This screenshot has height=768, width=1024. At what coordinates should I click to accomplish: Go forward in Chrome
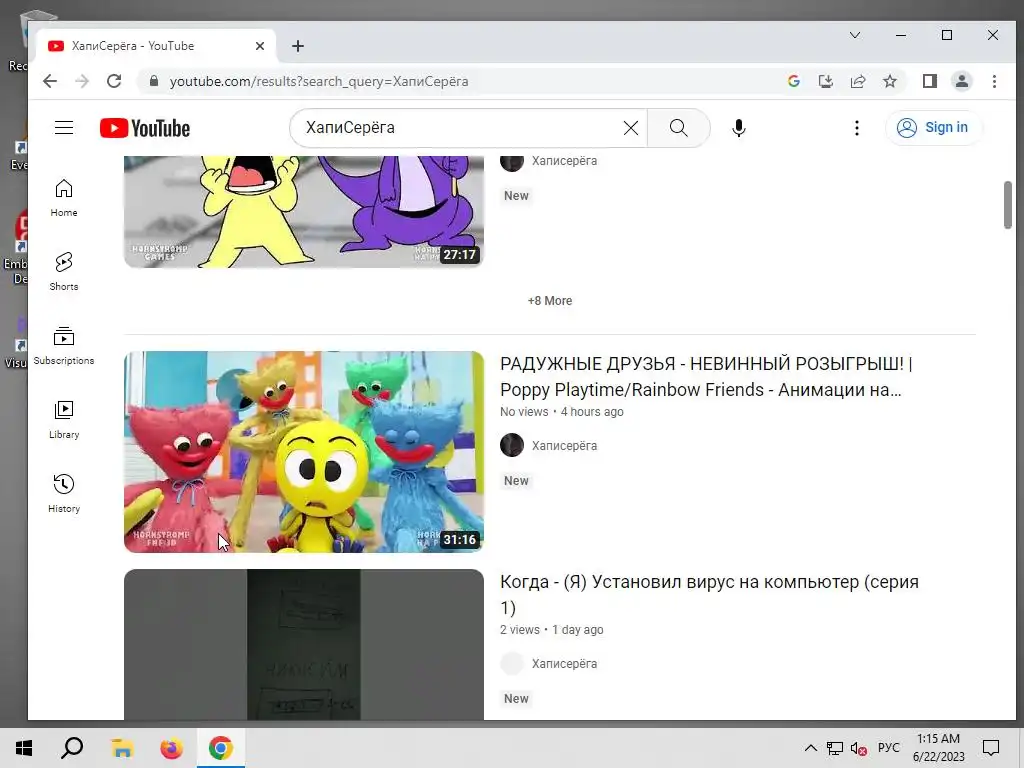click(82, 81)
